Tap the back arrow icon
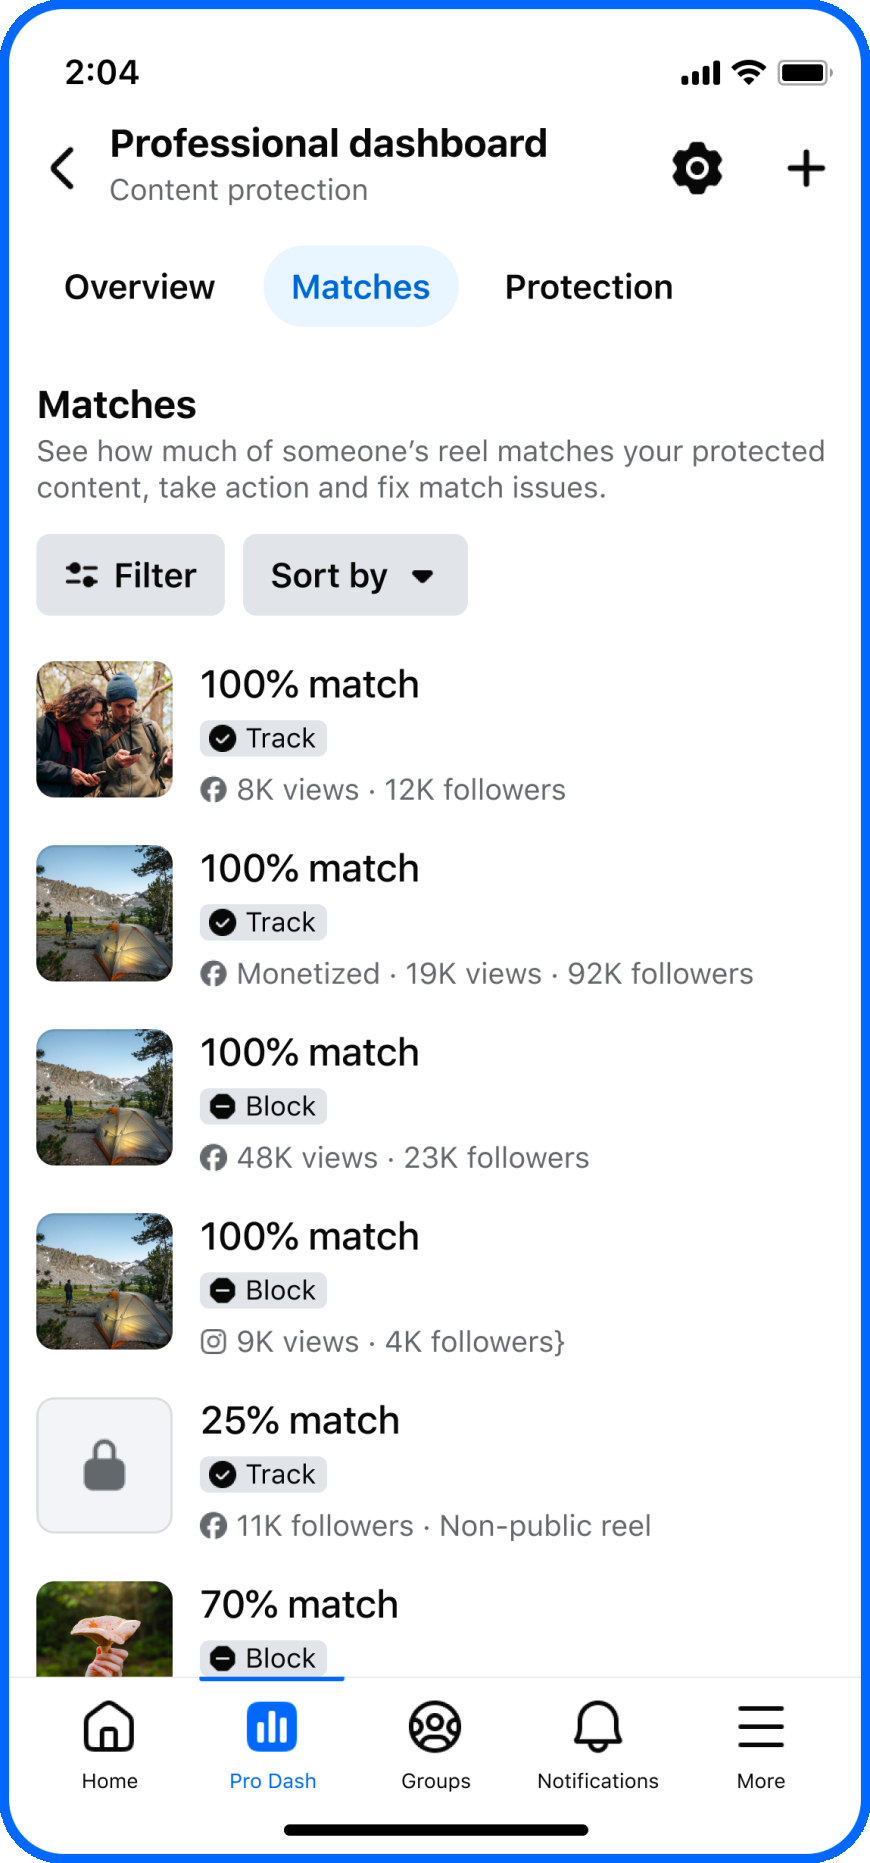The image size is (870, 1863). (x=63, y=167)
